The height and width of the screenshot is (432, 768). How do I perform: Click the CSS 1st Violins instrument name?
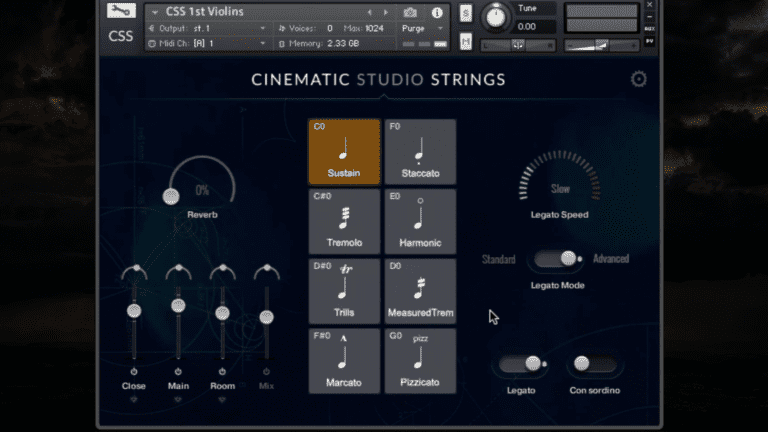pos(204,11)
